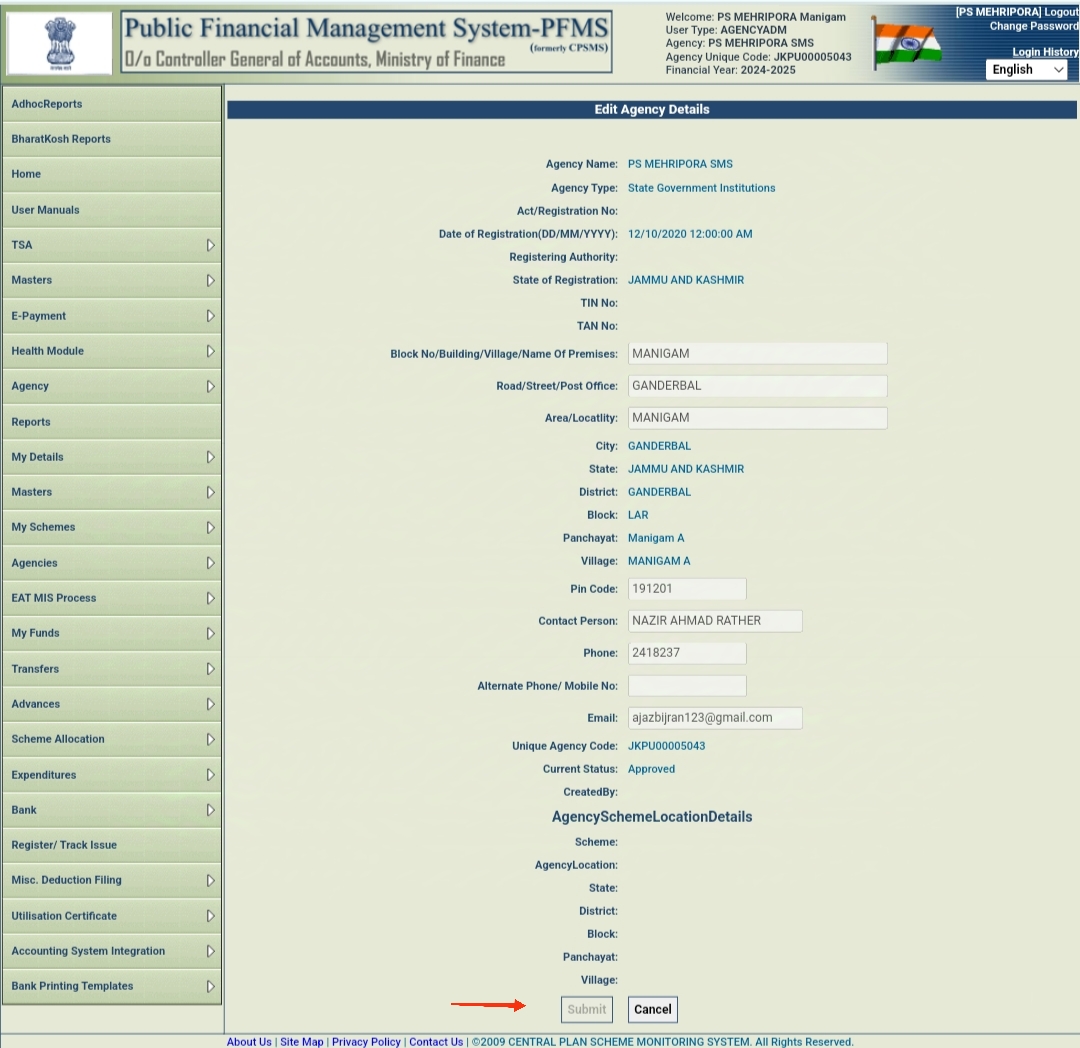Open Bank Printing Templates menu
The image size is (1080, 1048).
(112, 986)
